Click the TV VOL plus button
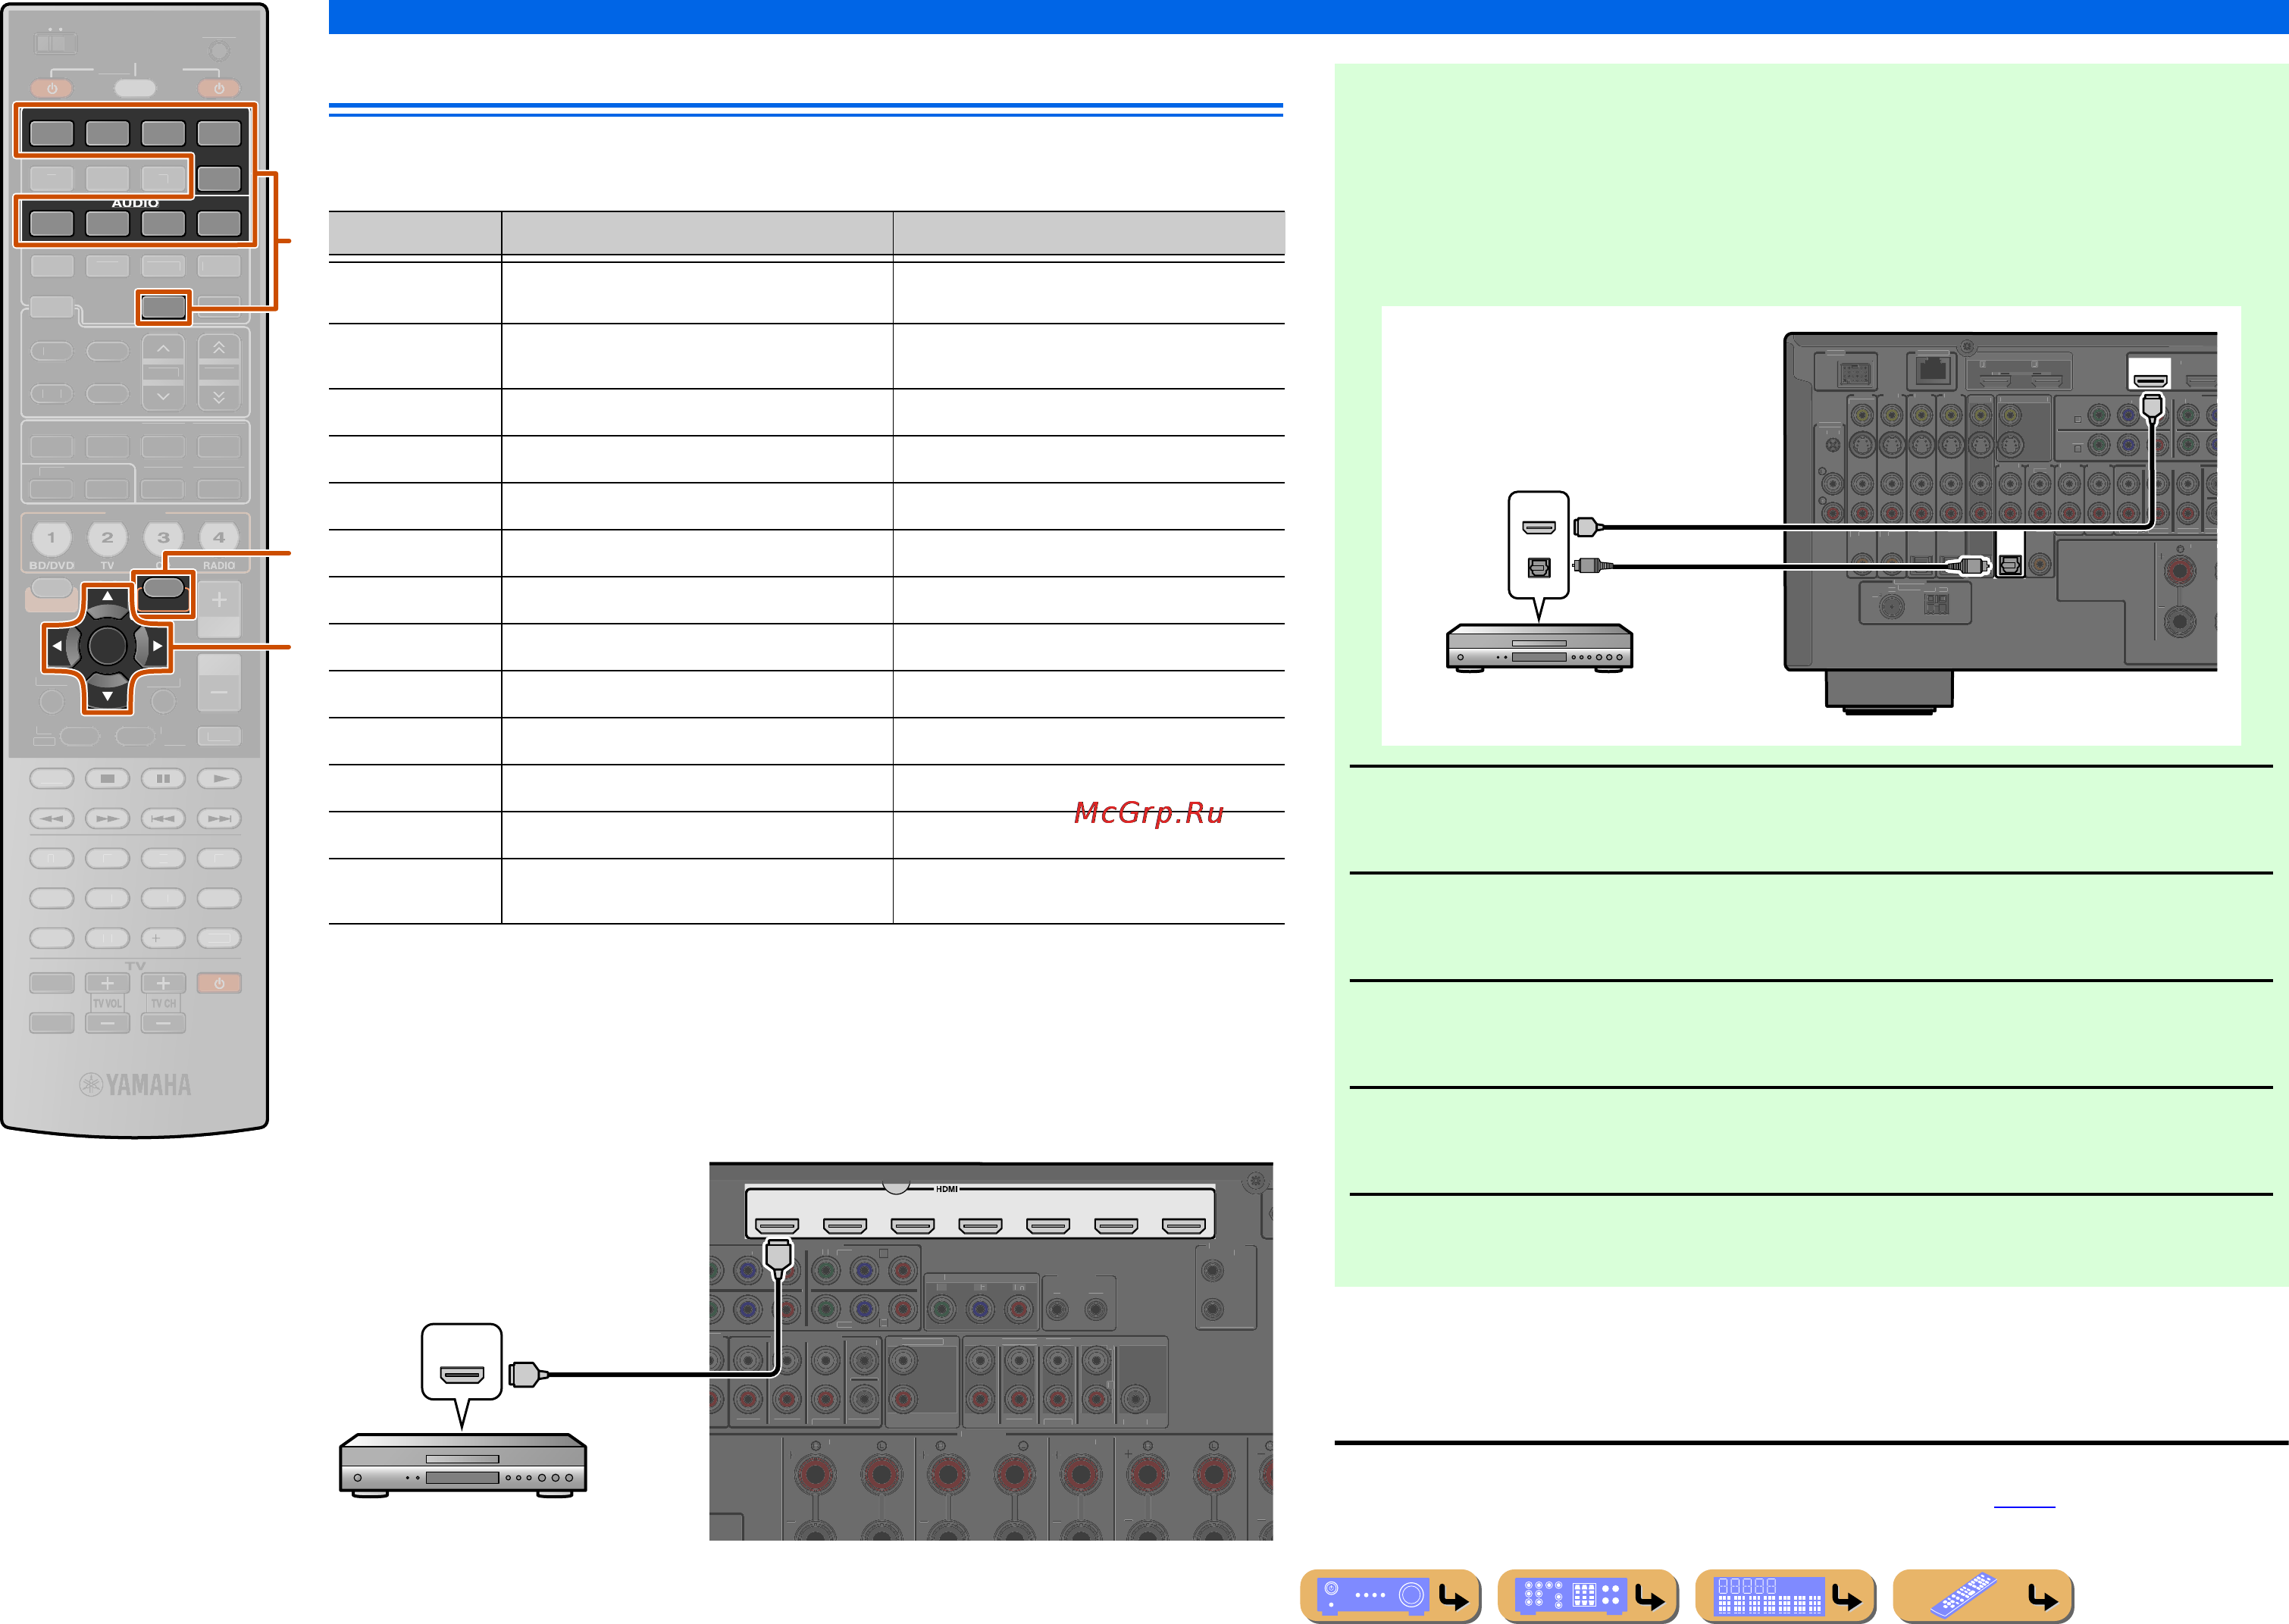2289x1624 pixels. click(107, 983)
